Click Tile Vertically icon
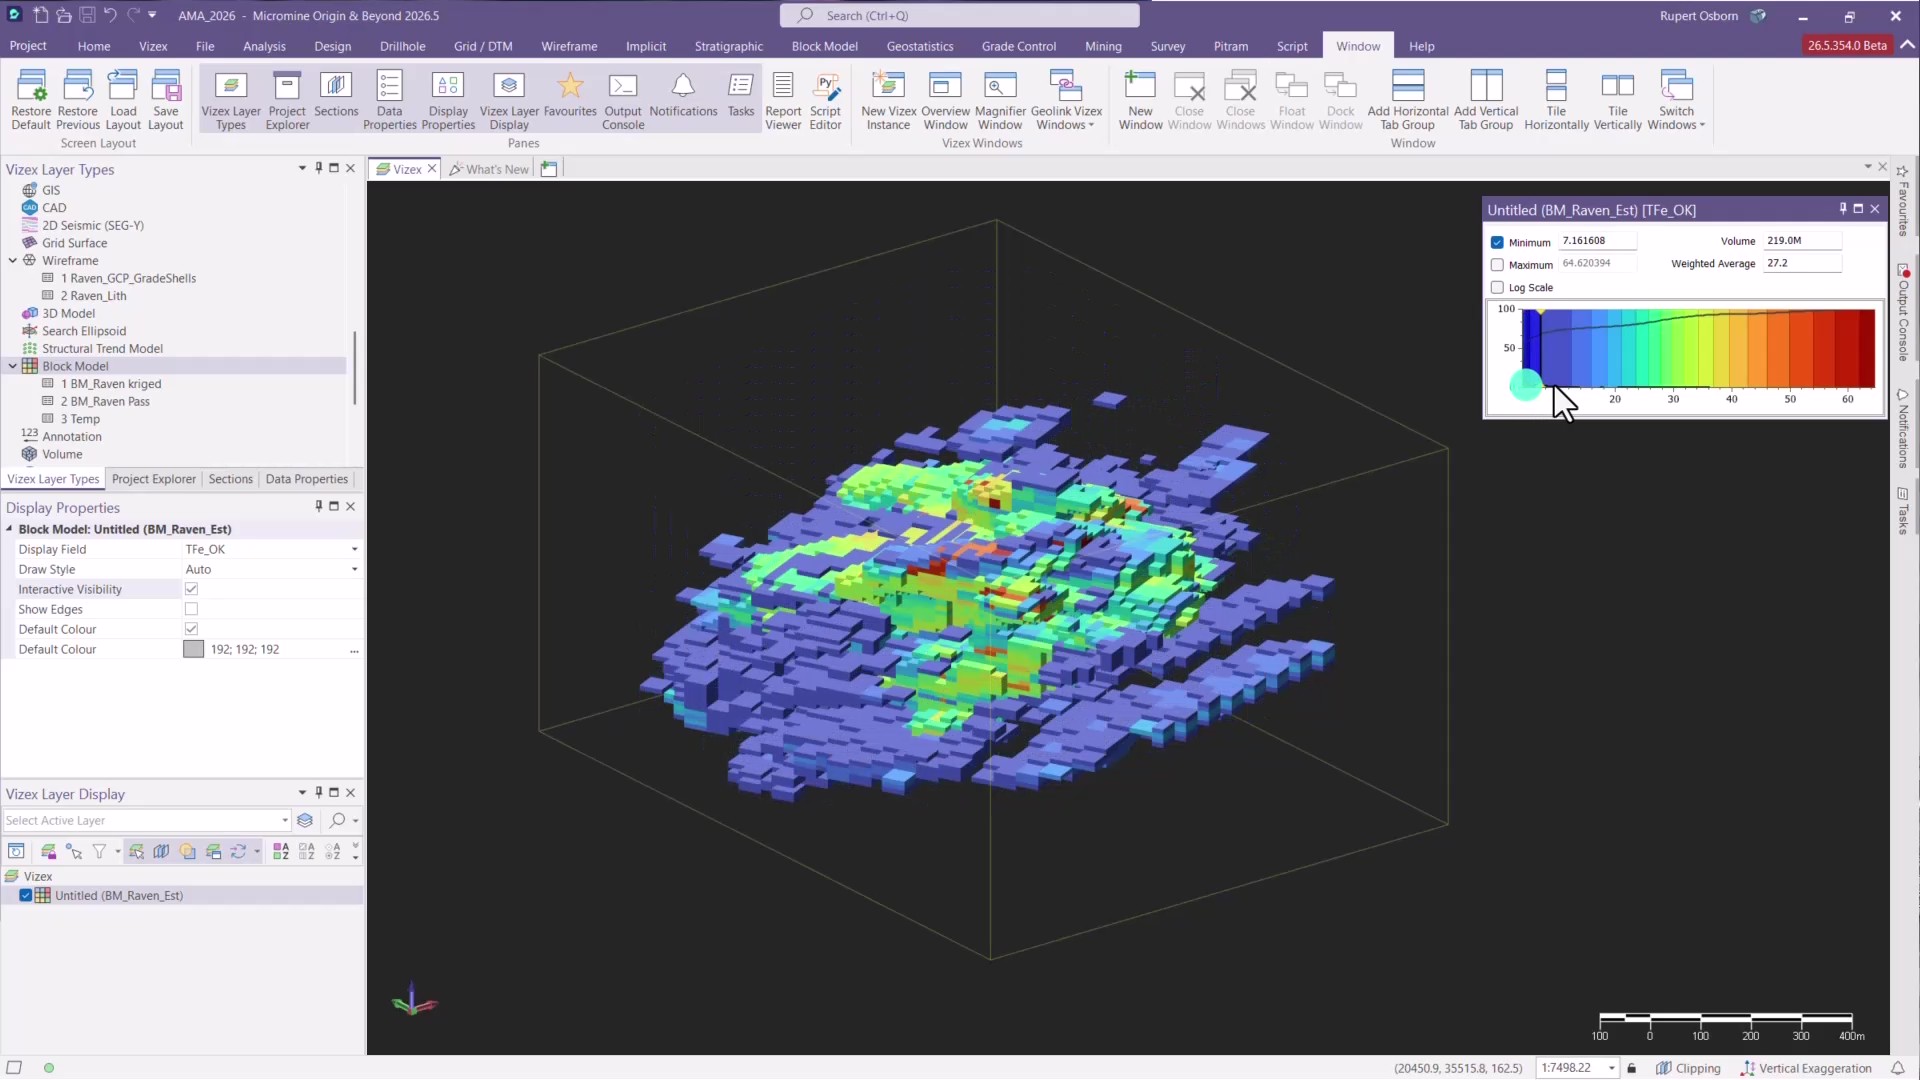The image size is (1920, 1080). [1617, 99]
